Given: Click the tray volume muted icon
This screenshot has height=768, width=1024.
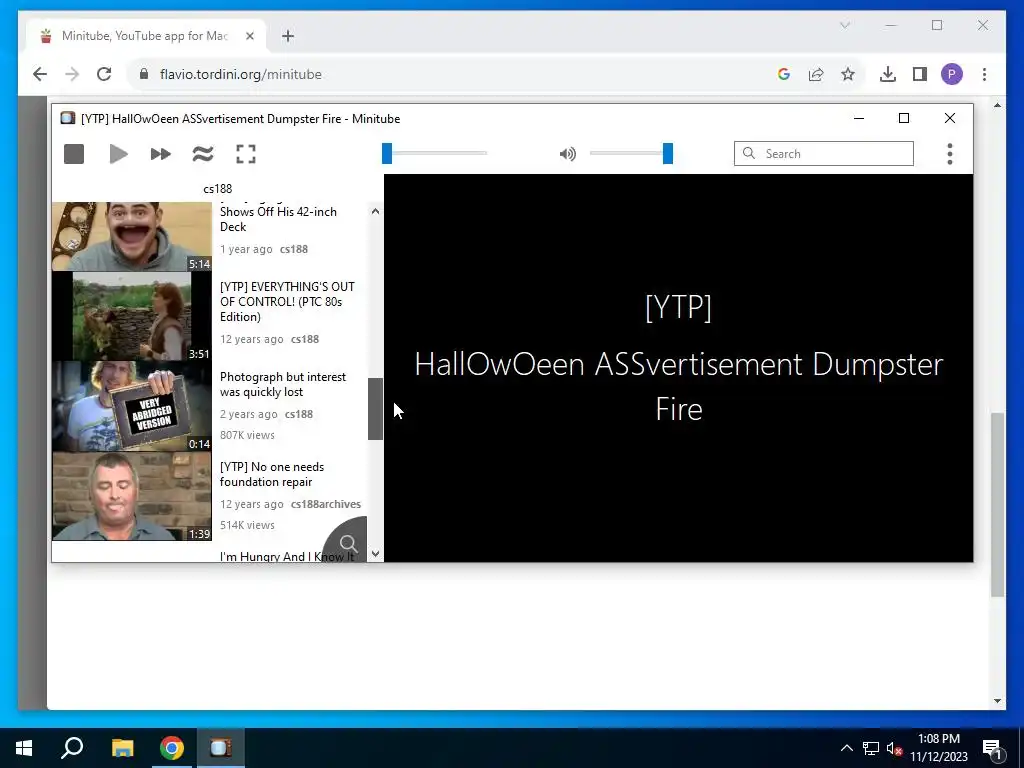Looking at the screenshot, I should 894,748.
